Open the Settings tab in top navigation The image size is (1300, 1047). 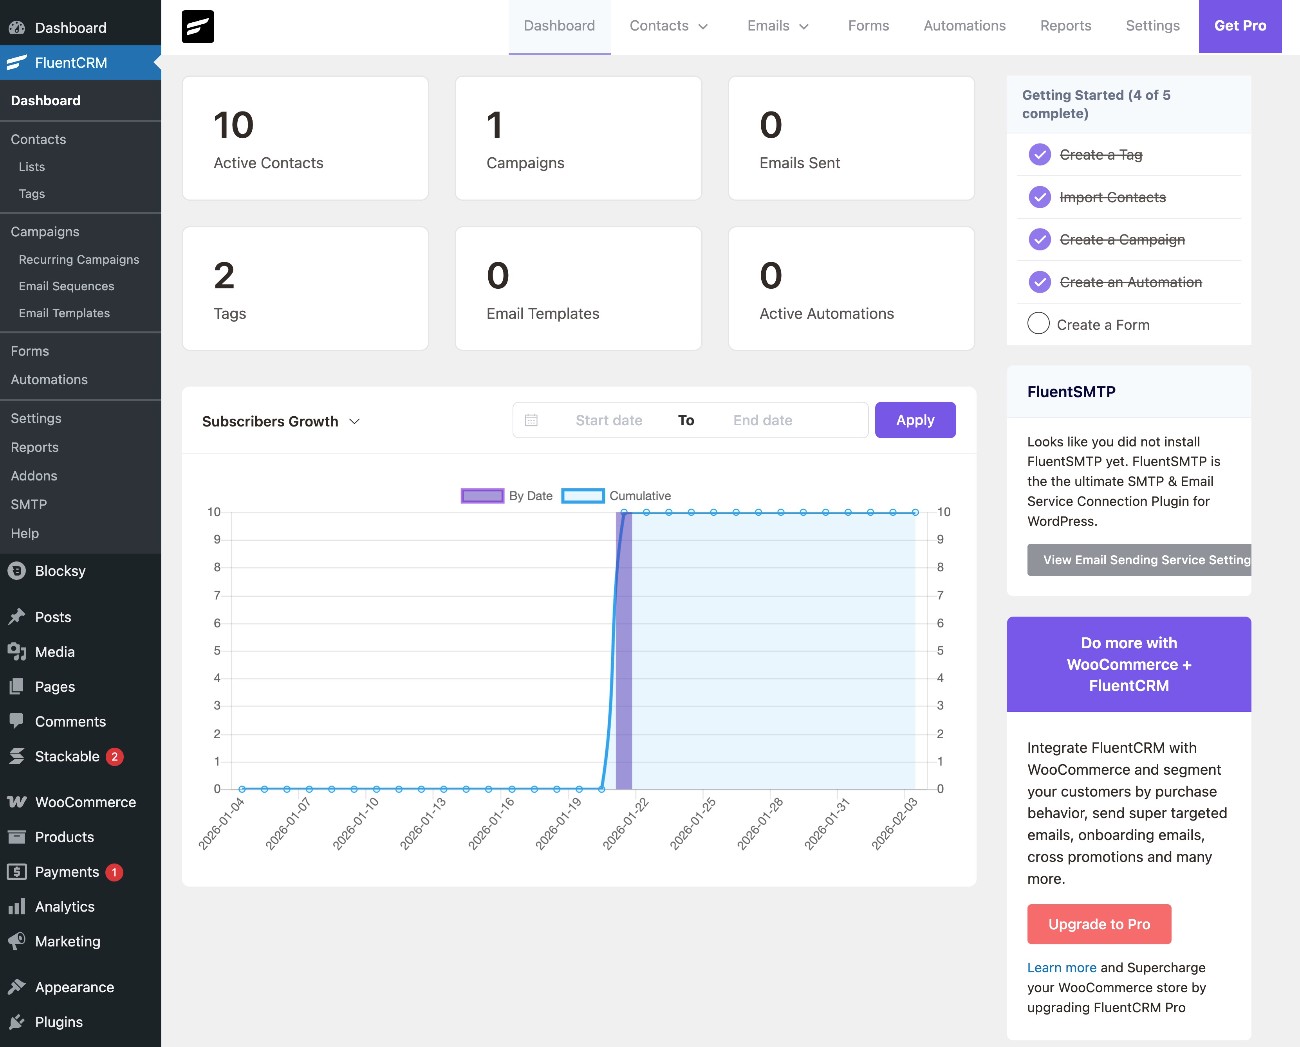1152,26
